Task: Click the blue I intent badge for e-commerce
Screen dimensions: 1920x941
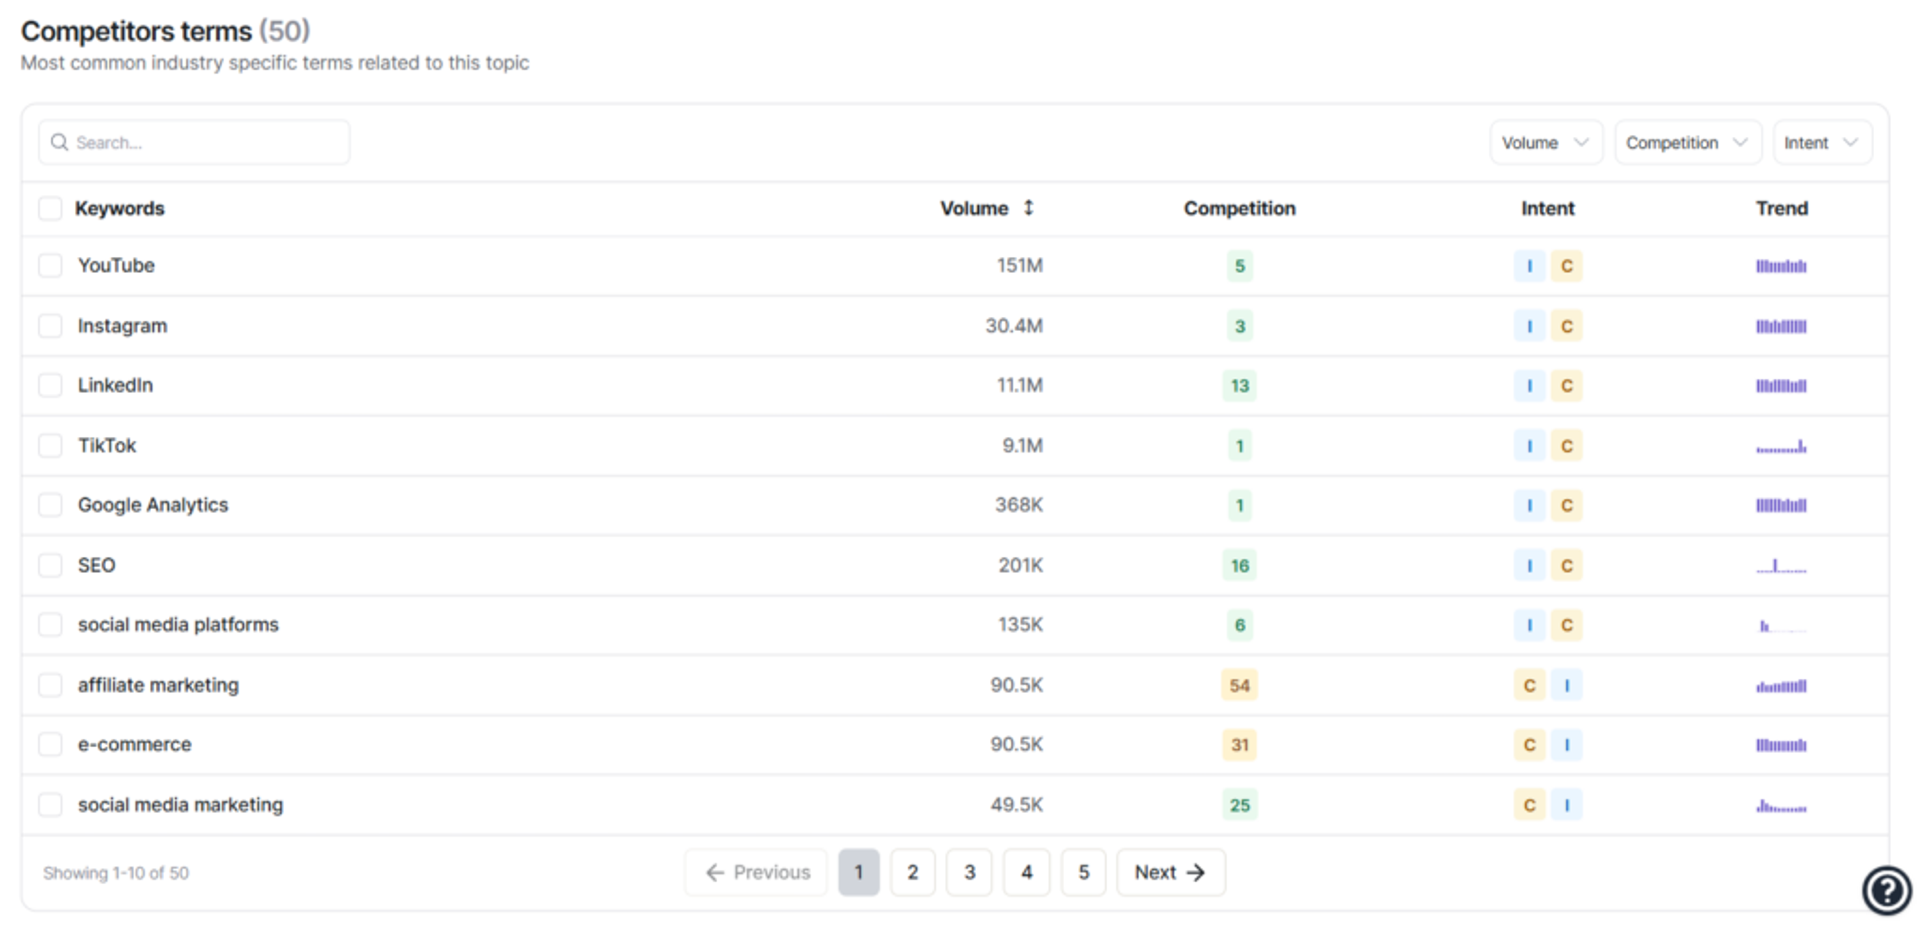Action: point(1567,745)
